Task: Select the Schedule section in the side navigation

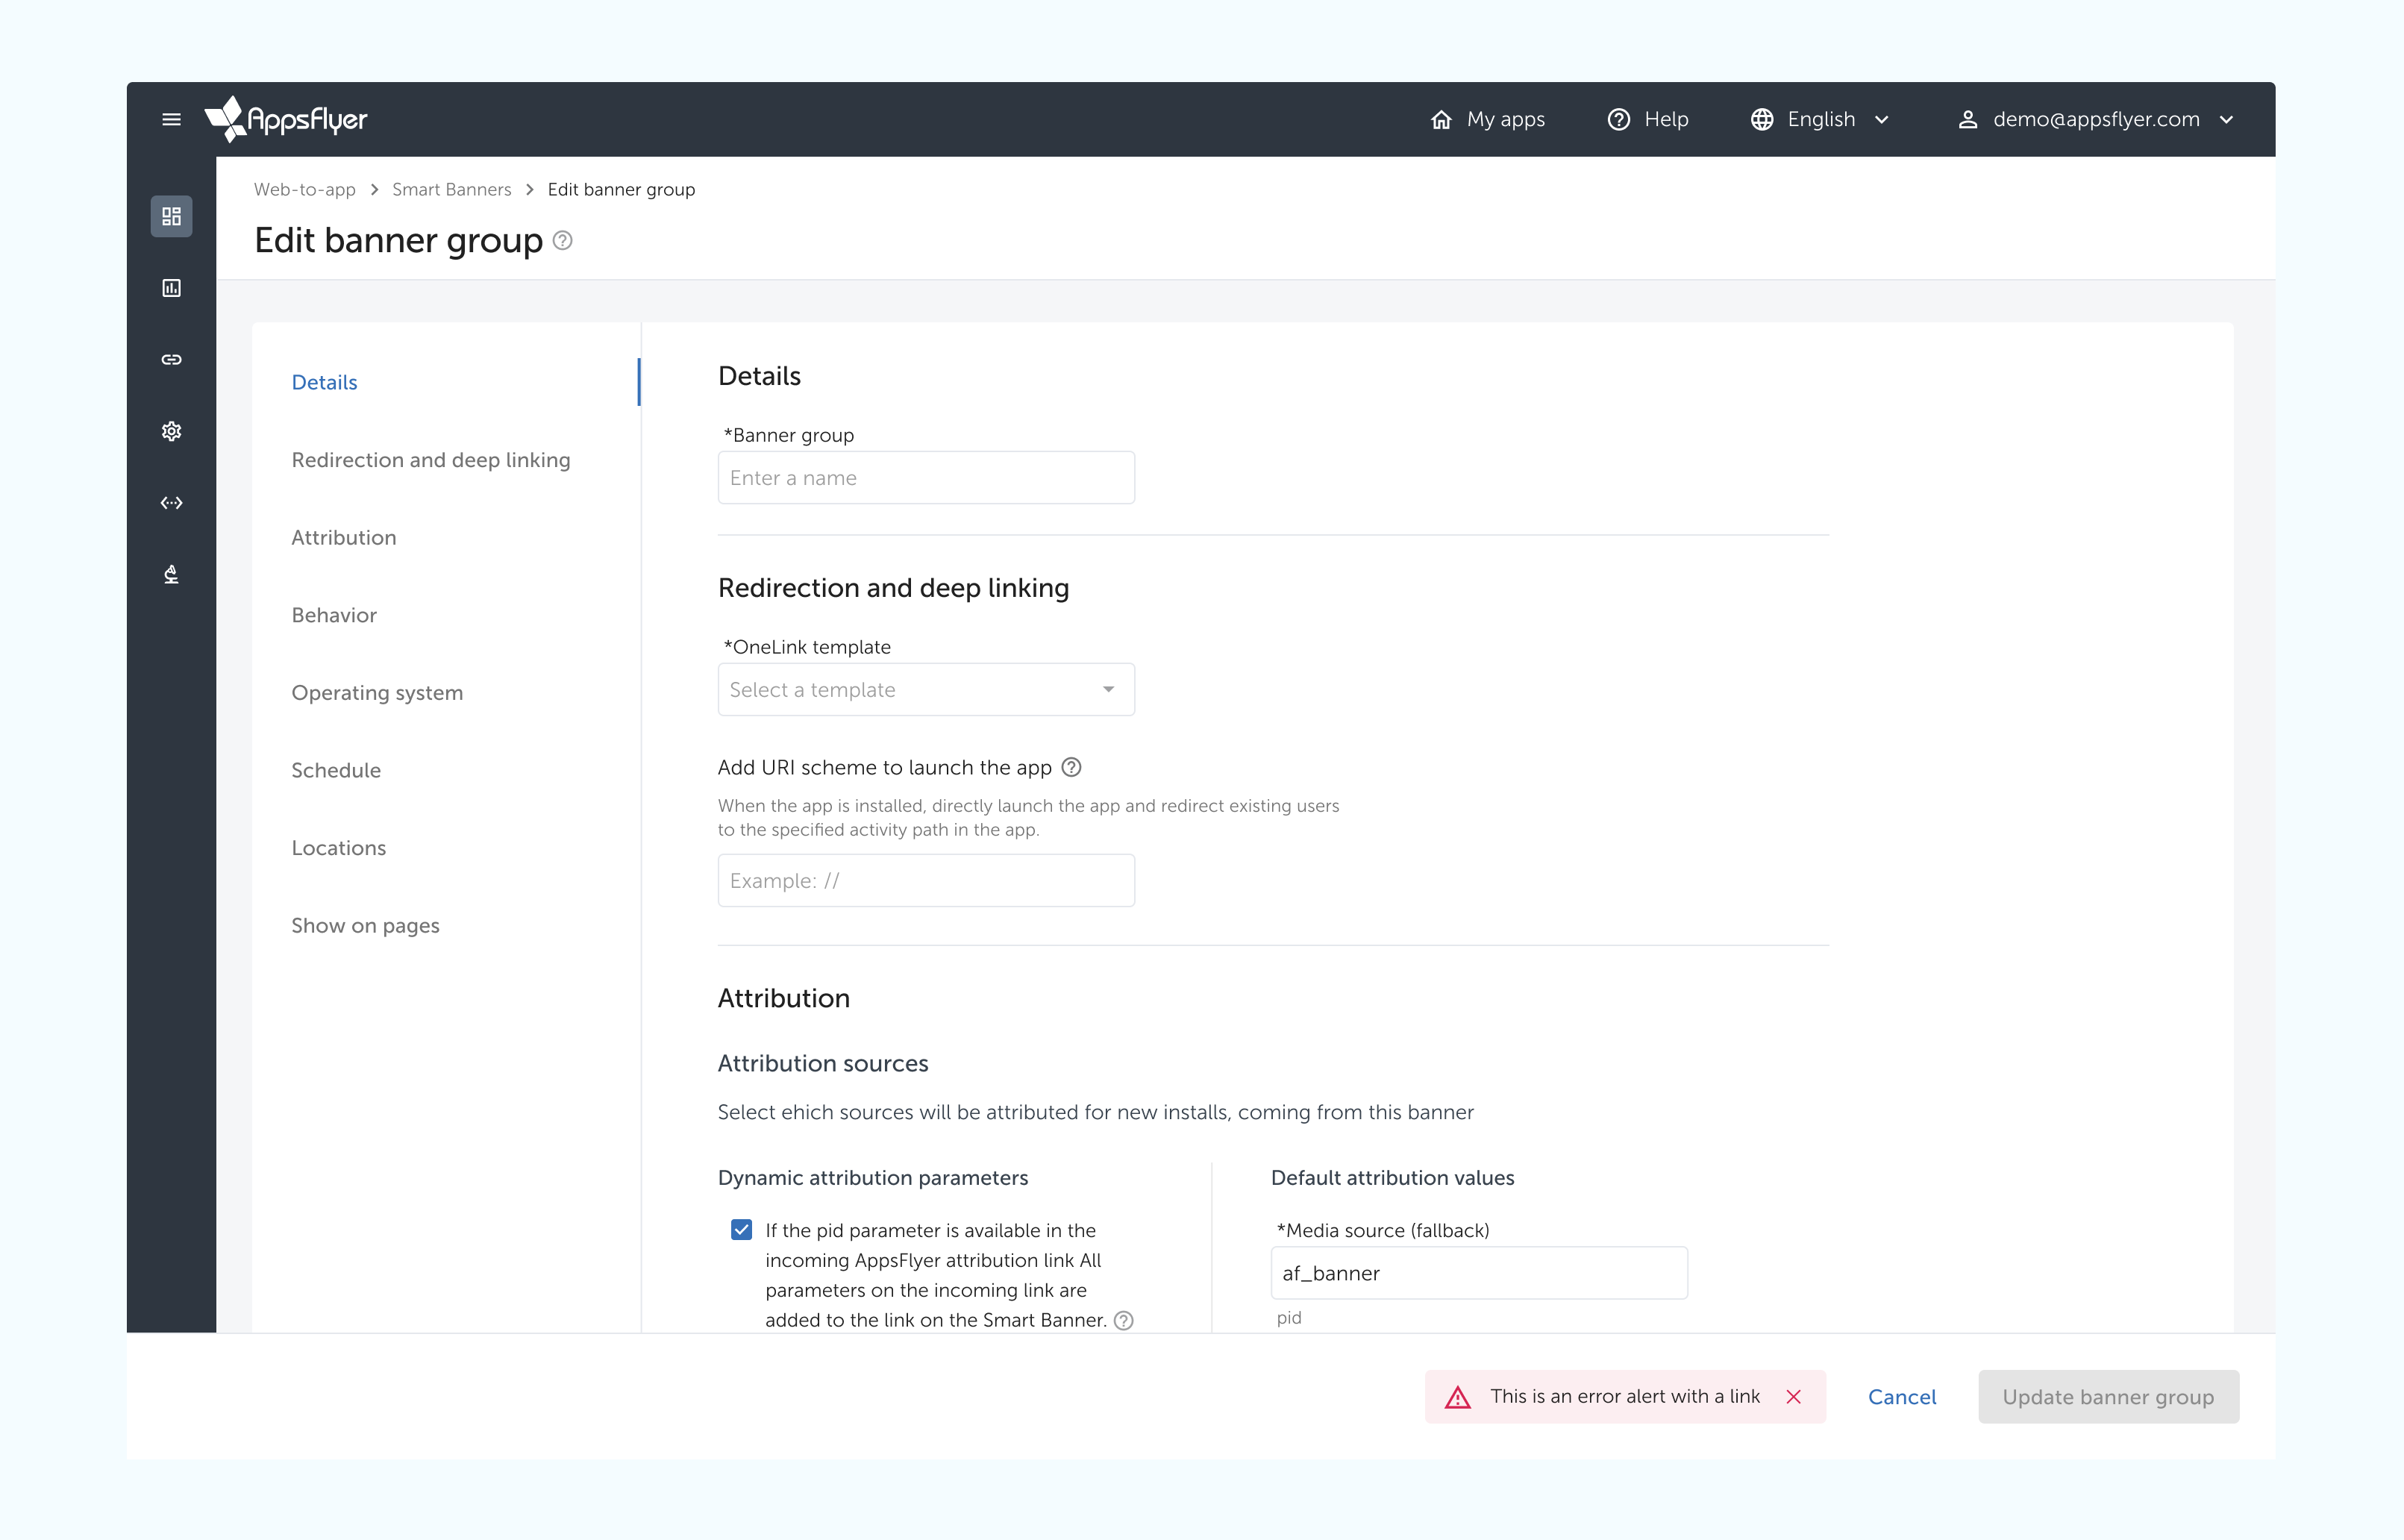Action: click(x=336, y=770)
